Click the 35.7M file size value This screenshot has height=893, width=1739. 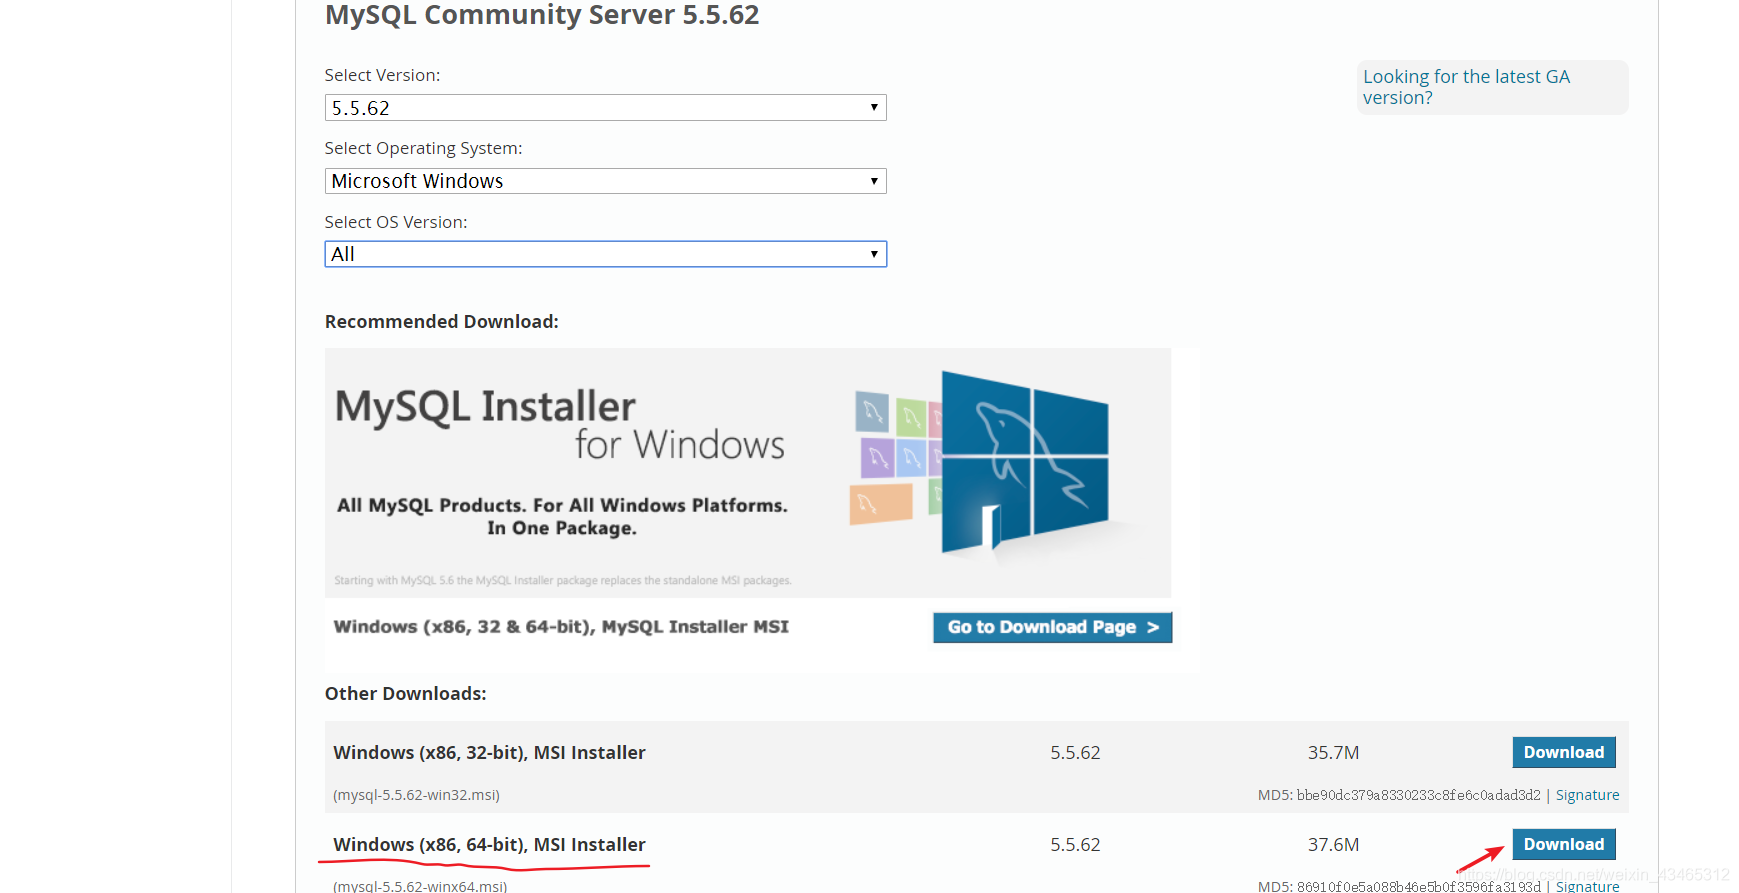(x=1333, y=752)
